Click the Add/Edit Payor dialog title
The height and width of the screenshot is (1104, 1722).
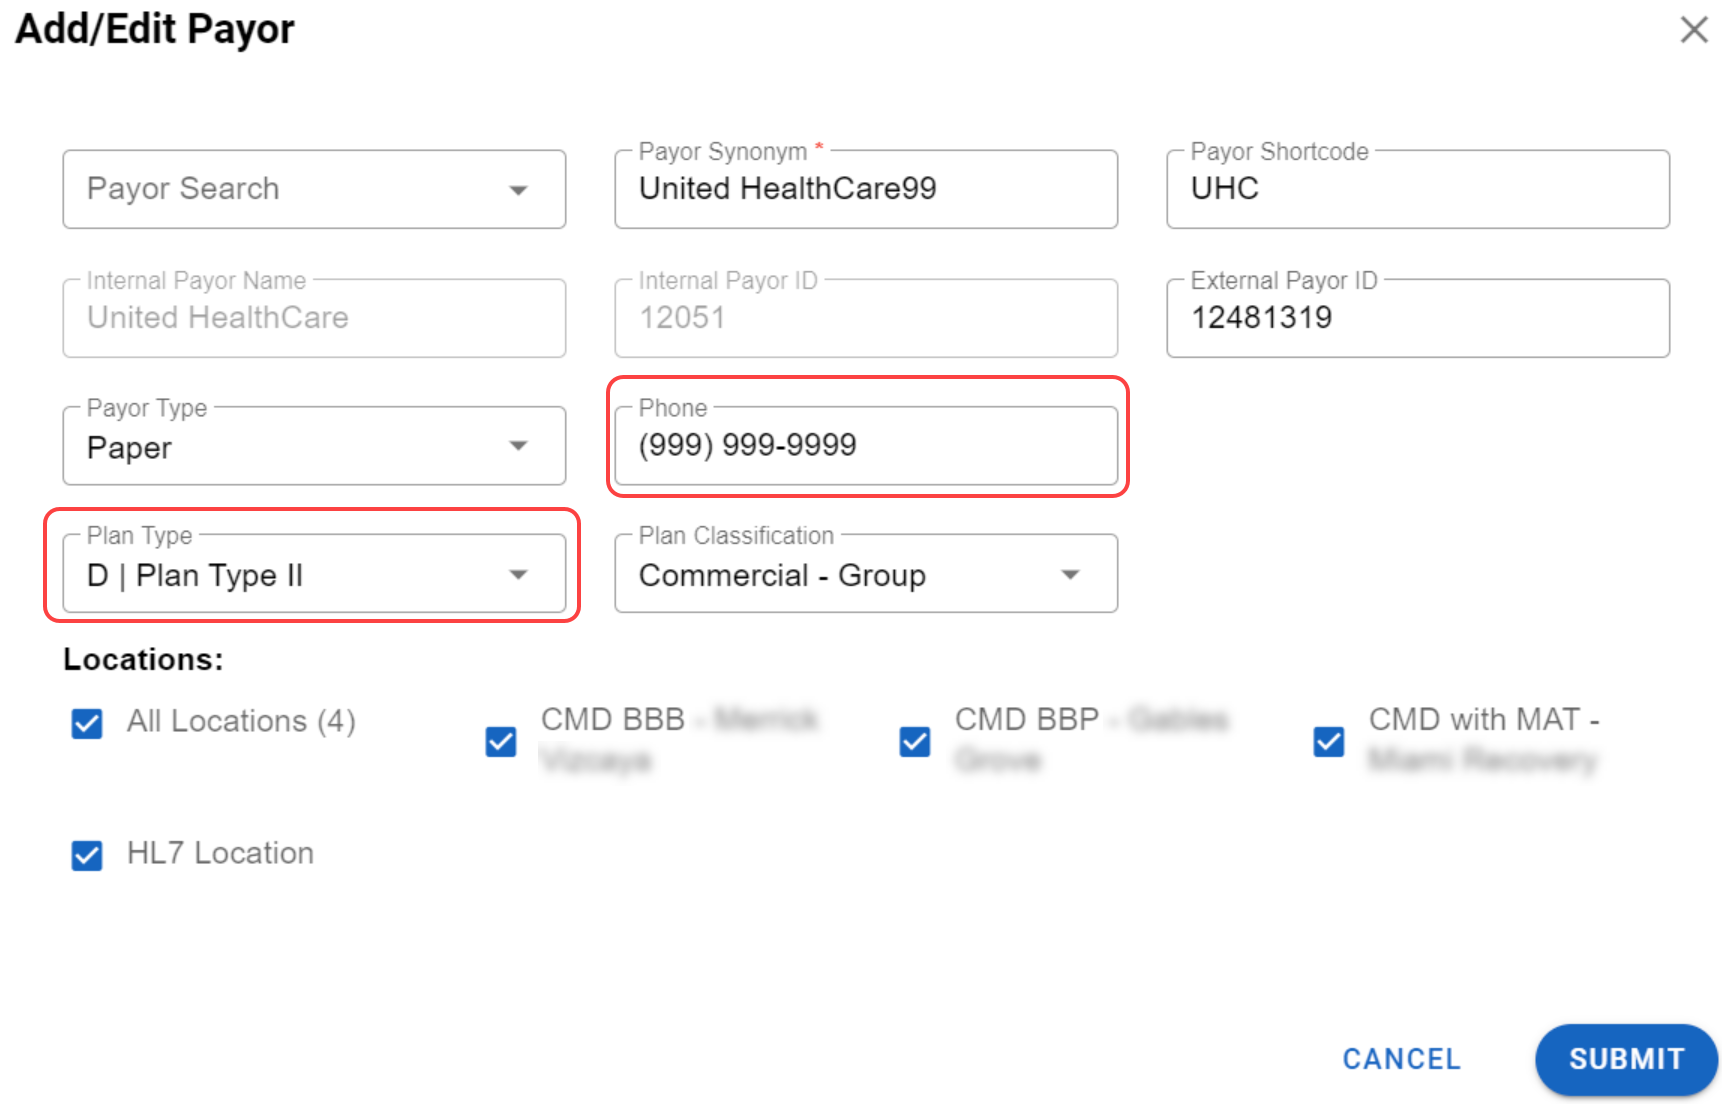(155, 29)
